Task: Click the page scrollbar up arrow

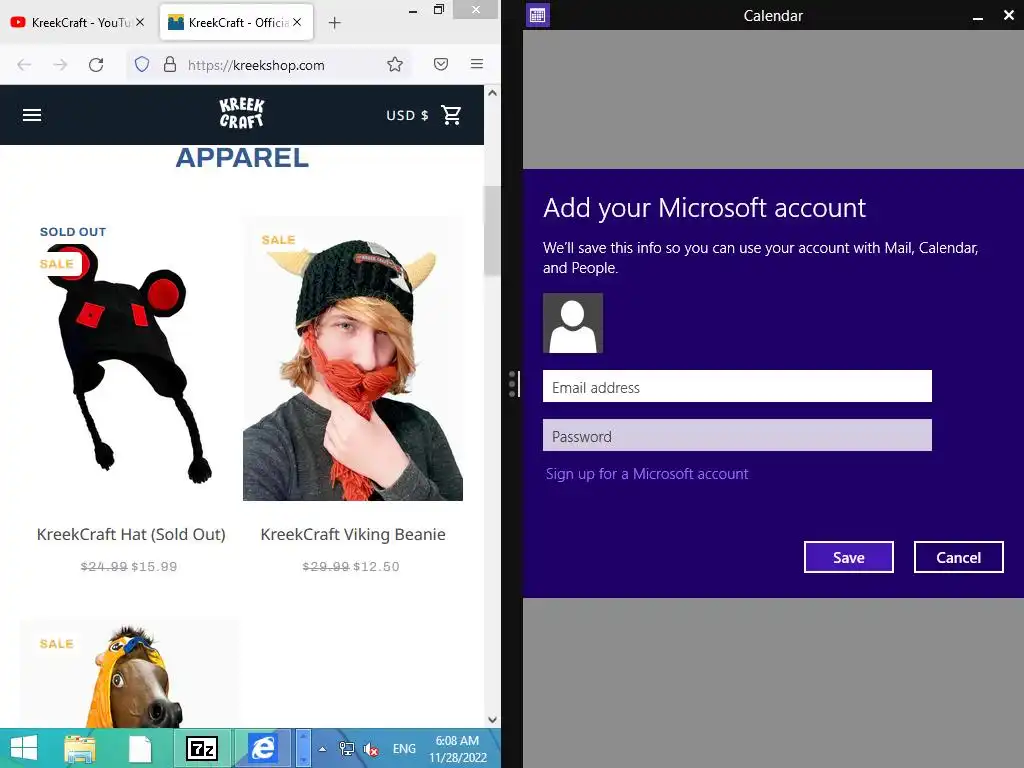Action: pyautogui.click(x=492, y=93)
